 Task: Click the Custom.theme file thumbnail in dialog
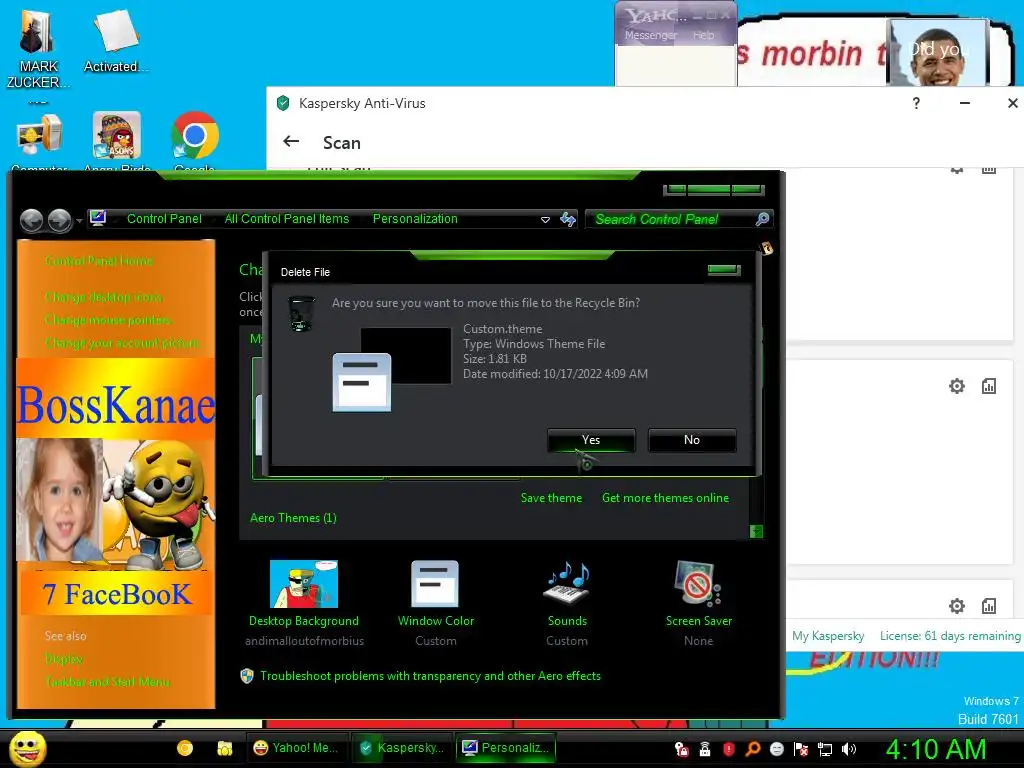(392, 370)
